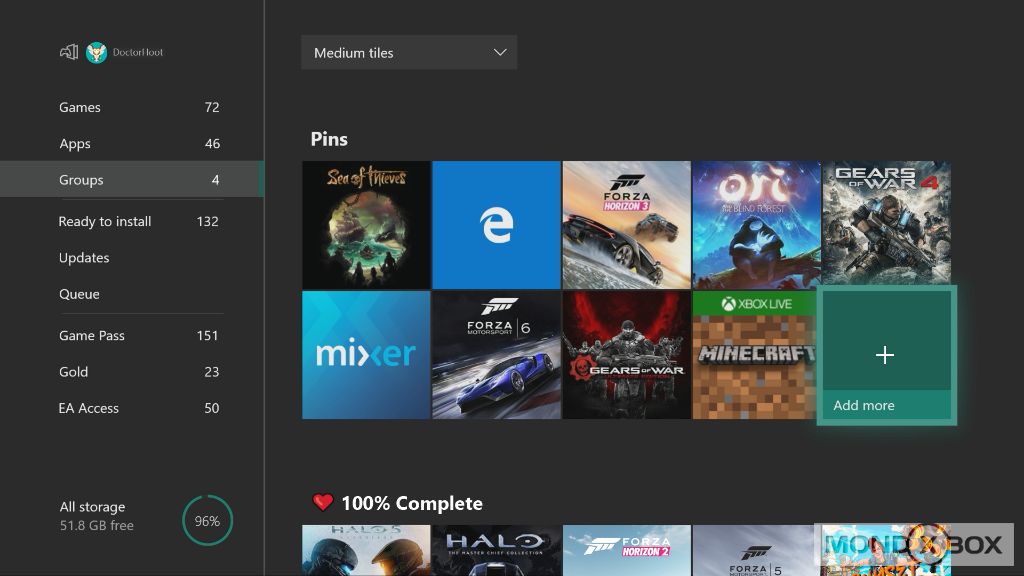Open the Forza Motorsport 6 tile
1024x576 pixels.
[x=496, y=355]
